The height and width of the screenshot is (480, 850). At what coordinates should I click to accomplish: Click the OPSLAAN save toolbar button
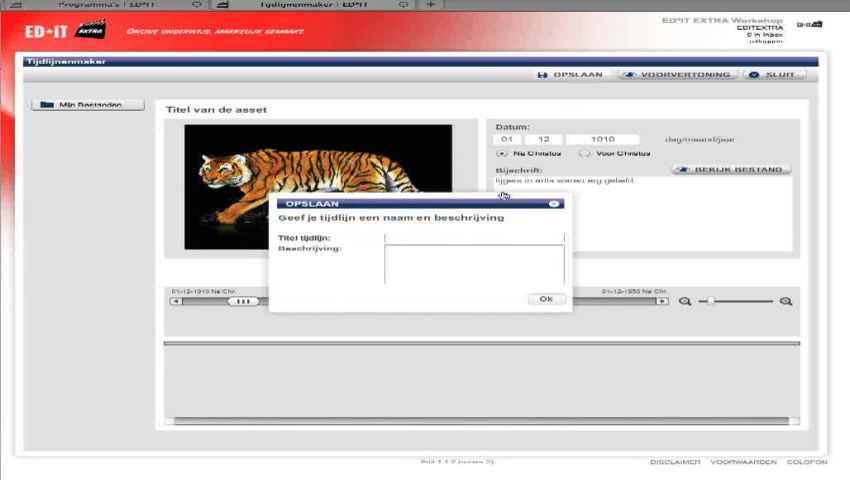tap(570, 75)
